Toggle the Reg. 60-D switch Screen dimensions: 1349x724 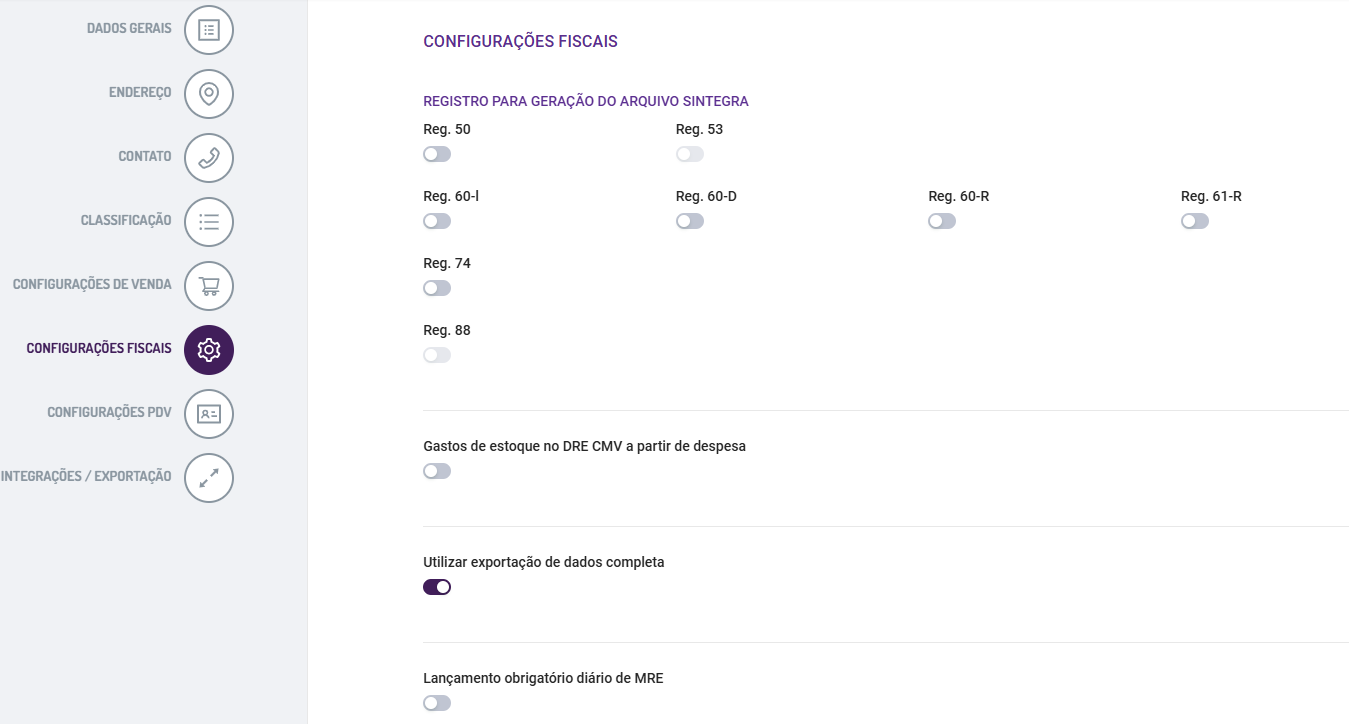pyautogui.click(x=690, y=221)
